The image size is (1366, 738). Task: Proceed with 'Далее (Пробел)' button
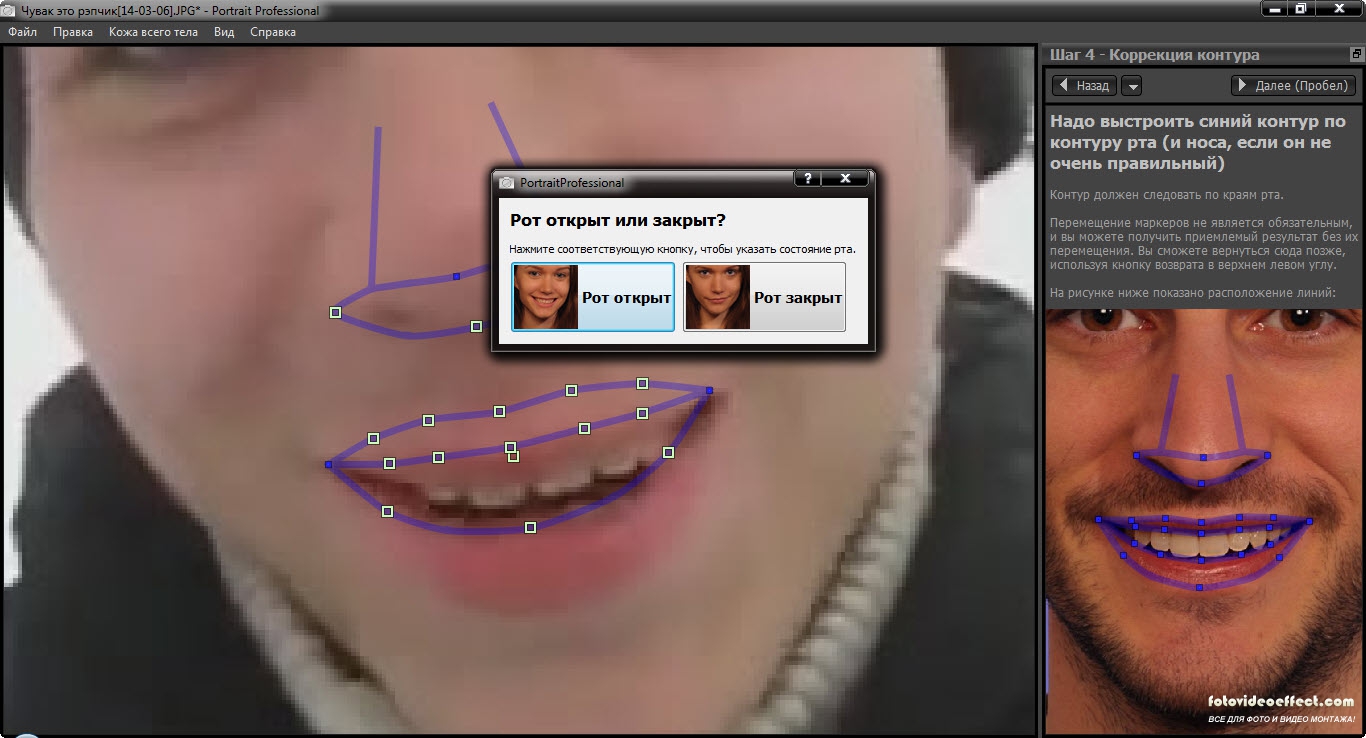[x=1294, y=86]
